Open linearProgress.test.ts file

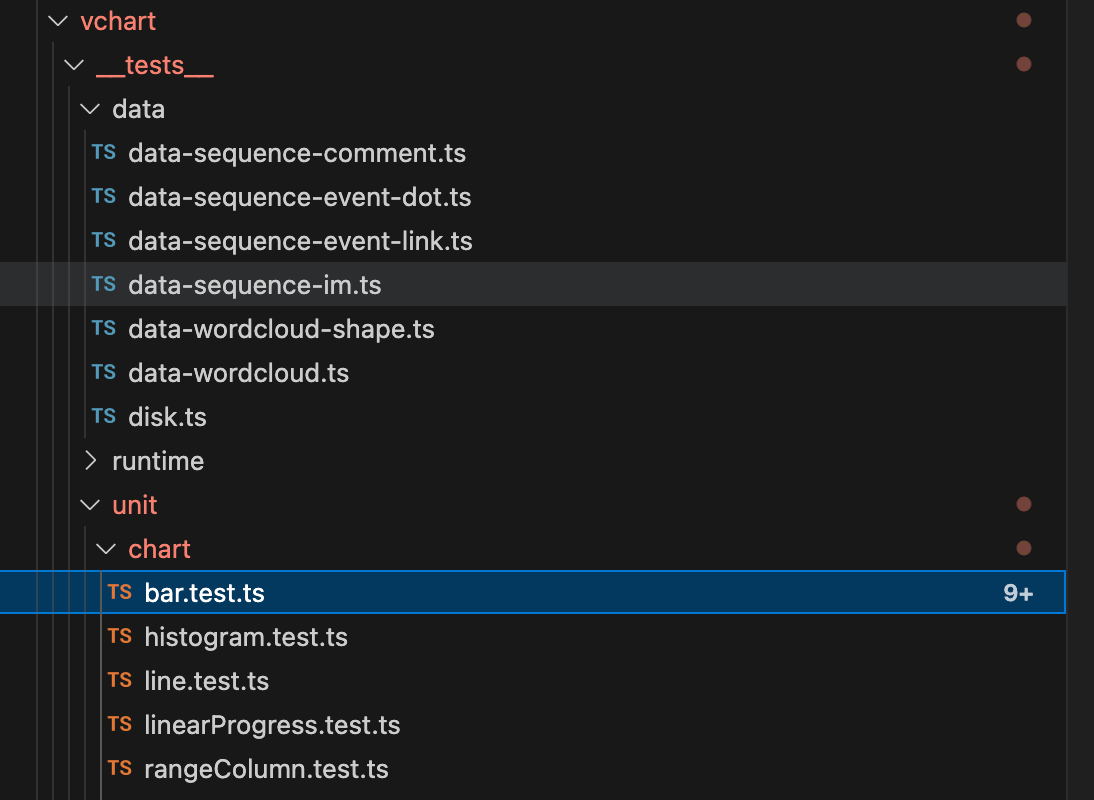[533, 725]
